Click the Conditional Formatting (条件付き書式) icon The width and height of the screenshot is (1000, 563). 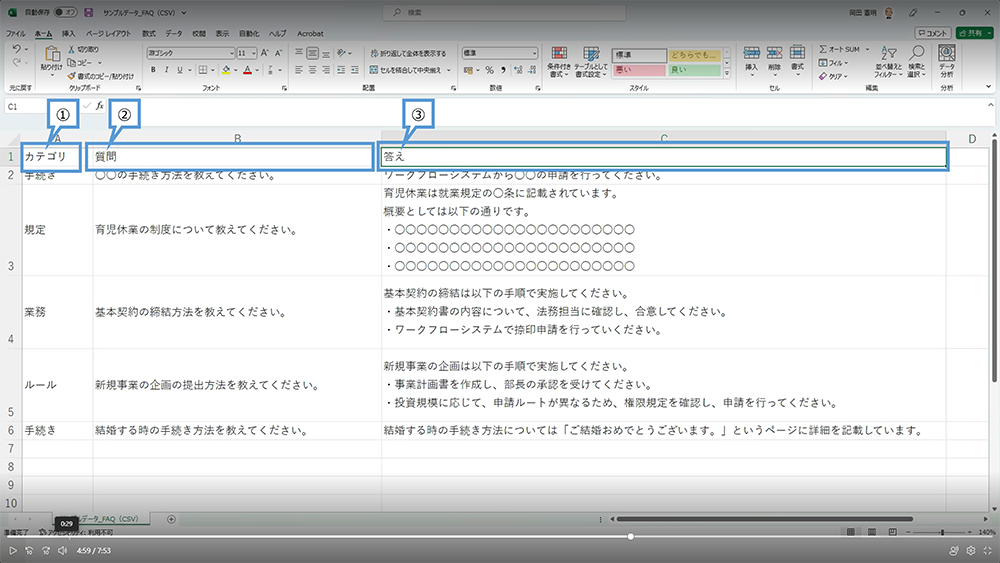pyautogui.click(x=559, y=54)
